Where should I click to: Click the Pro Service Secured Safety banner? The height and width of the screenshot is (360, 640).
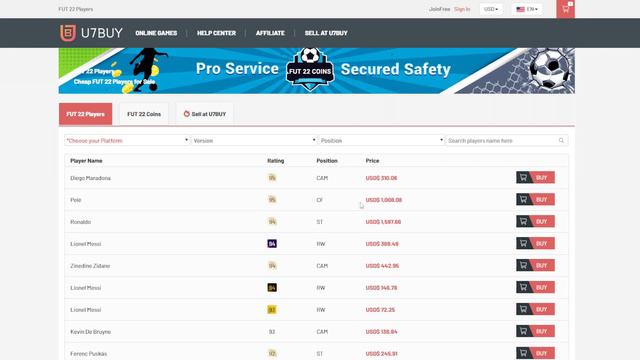[317, 71]
